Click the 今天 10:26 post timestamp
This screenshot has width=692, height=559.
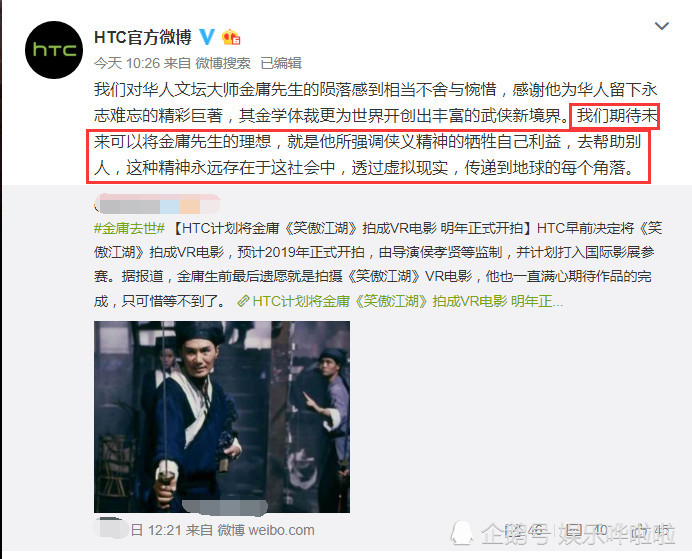[x=127, y=63]
